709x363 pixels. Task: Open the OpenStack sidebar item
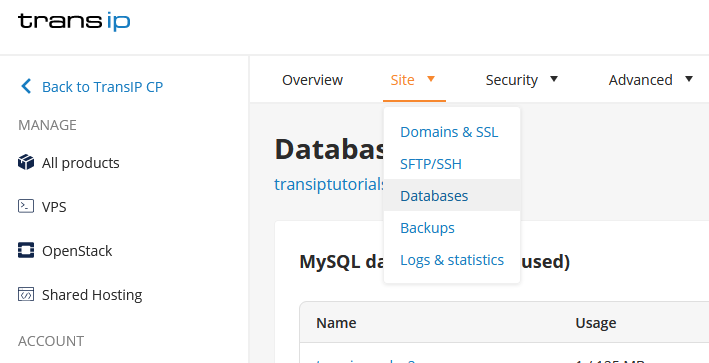tap(77, 251)
